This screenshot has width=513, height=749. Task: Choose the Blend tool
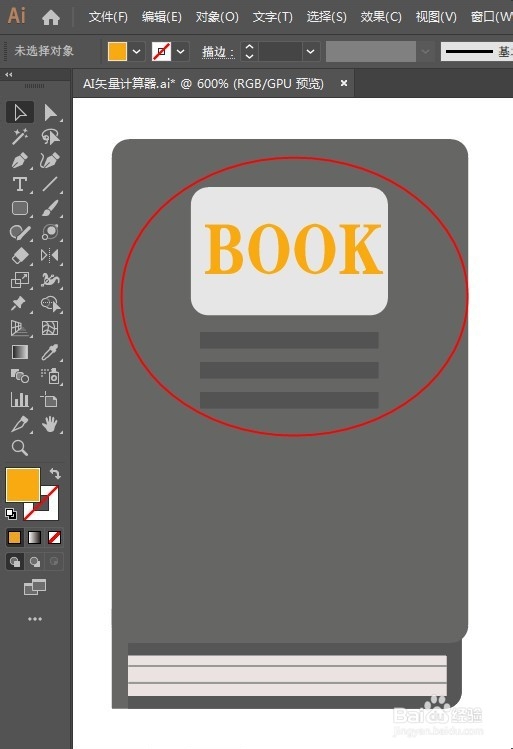tap(20, 376)
